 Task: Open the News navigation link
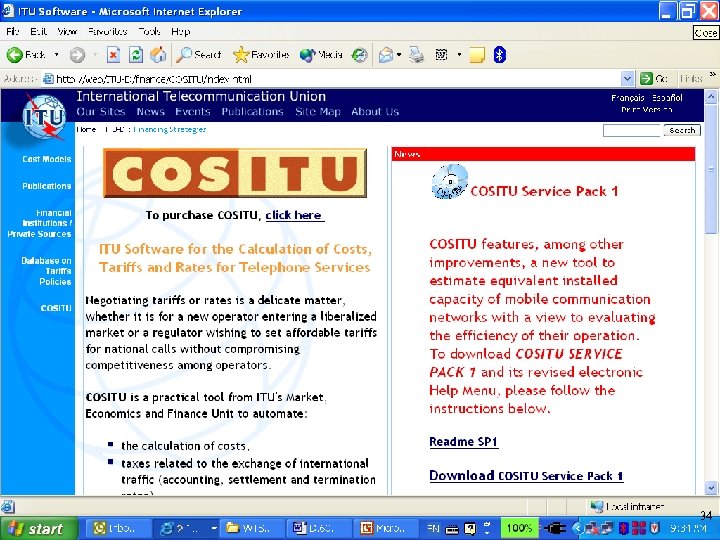click(x=150, y=112)
